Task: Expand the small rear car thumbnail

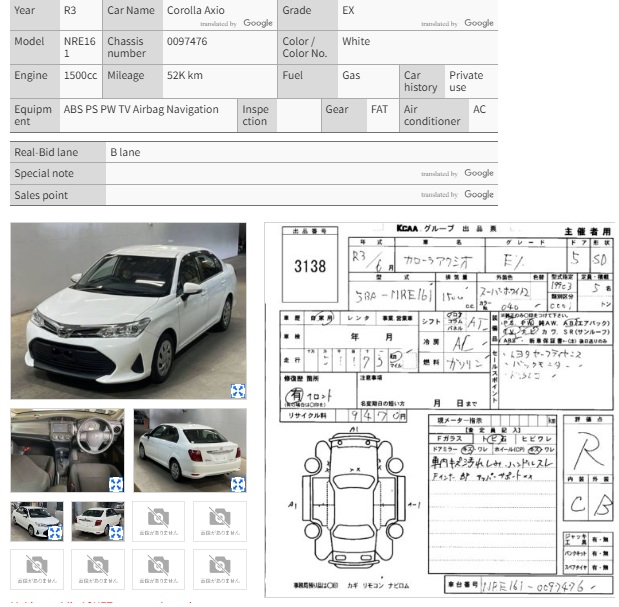Action: (x=116, y=533)
